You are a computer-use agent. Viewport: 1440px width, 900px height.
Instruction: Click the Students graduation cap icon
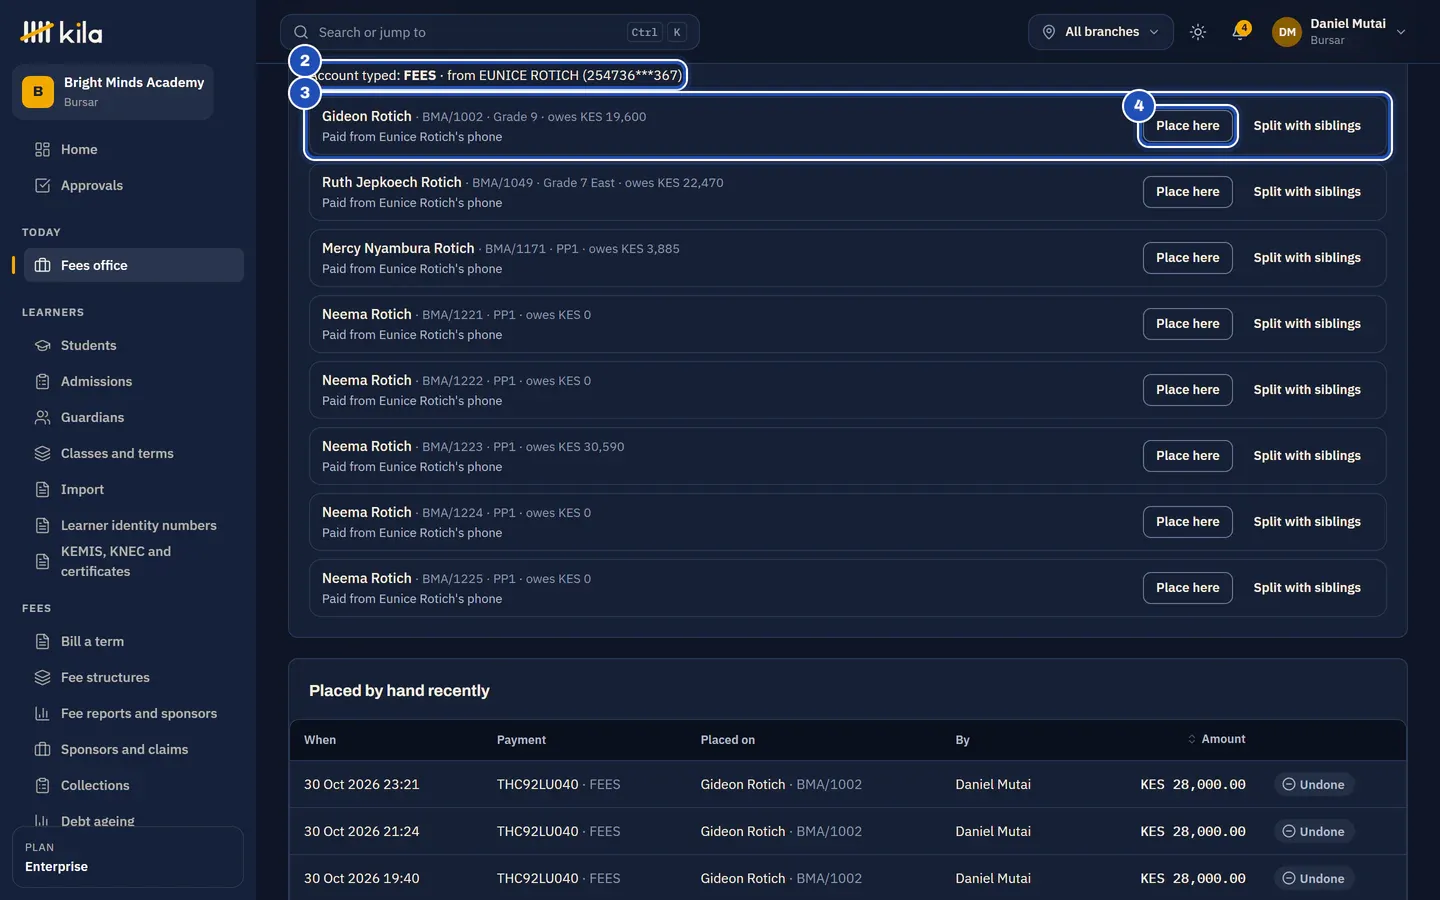pos(42,345)
